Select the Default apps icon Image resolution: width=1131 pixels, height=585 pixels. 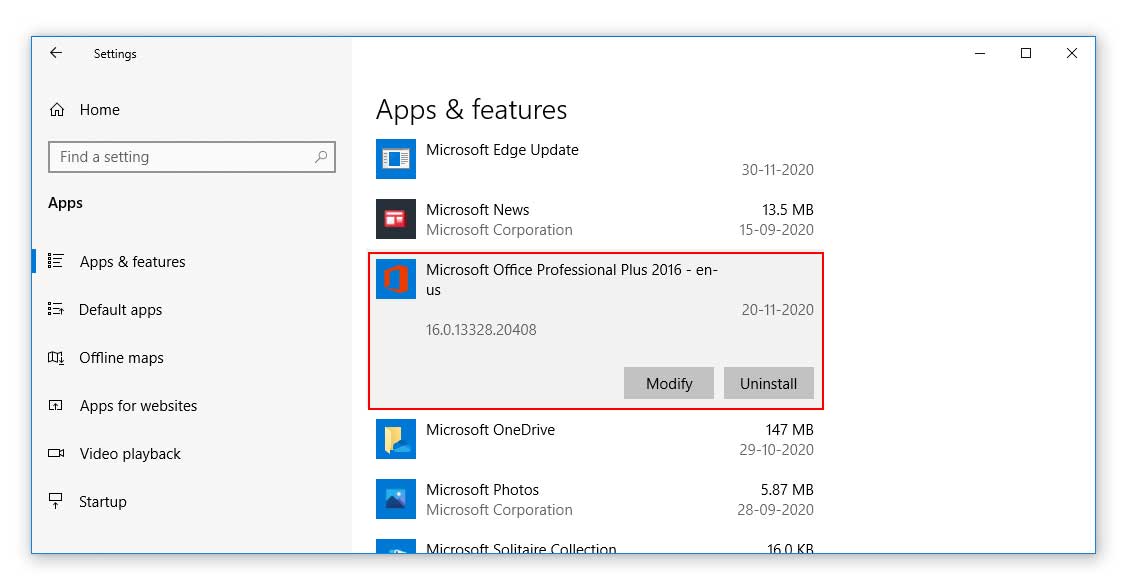point(56,309)
